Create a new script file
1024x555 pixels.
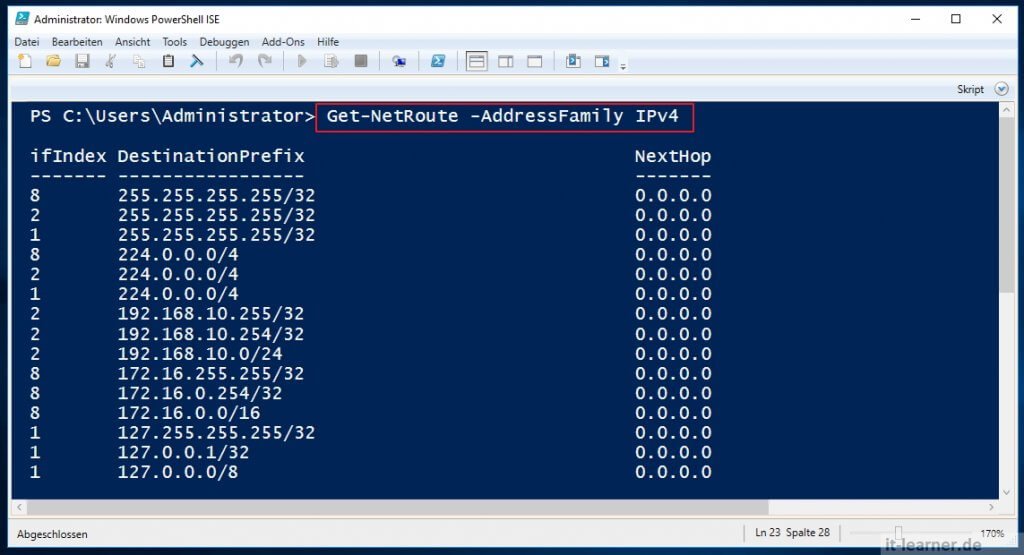pyautogui.click(x=25, y=61)
